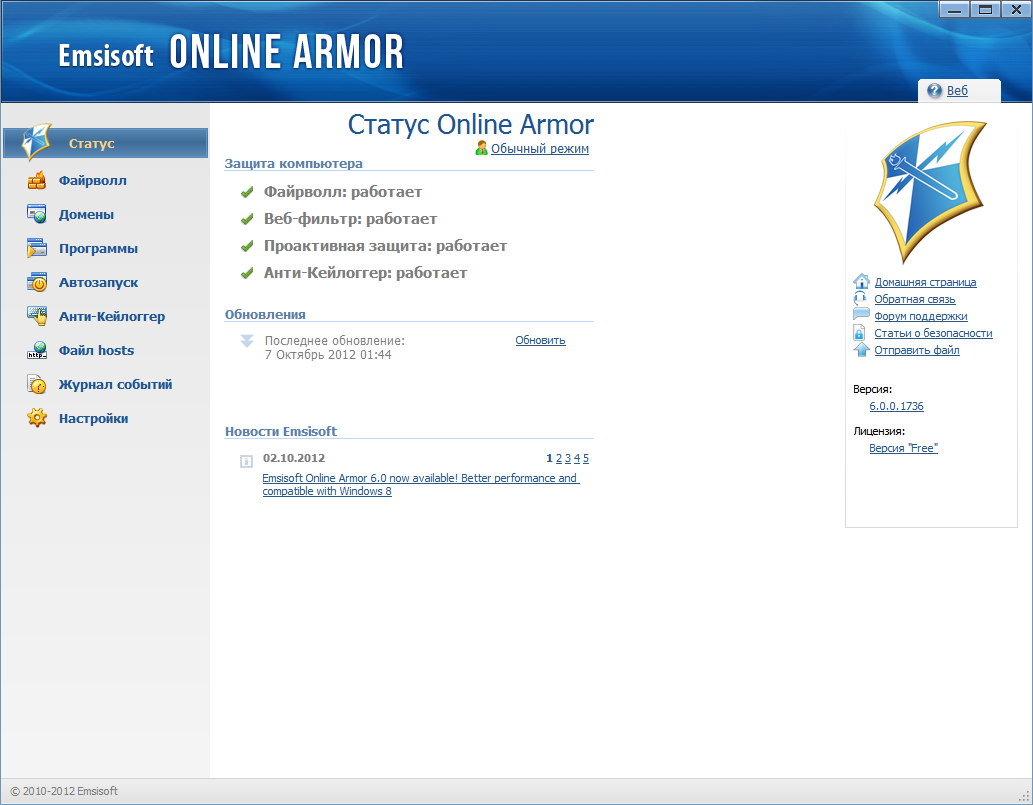Go to news page 4
The height and width of the screenshot is (805, 1033).
pyautogui.click(x=576, y=458)
